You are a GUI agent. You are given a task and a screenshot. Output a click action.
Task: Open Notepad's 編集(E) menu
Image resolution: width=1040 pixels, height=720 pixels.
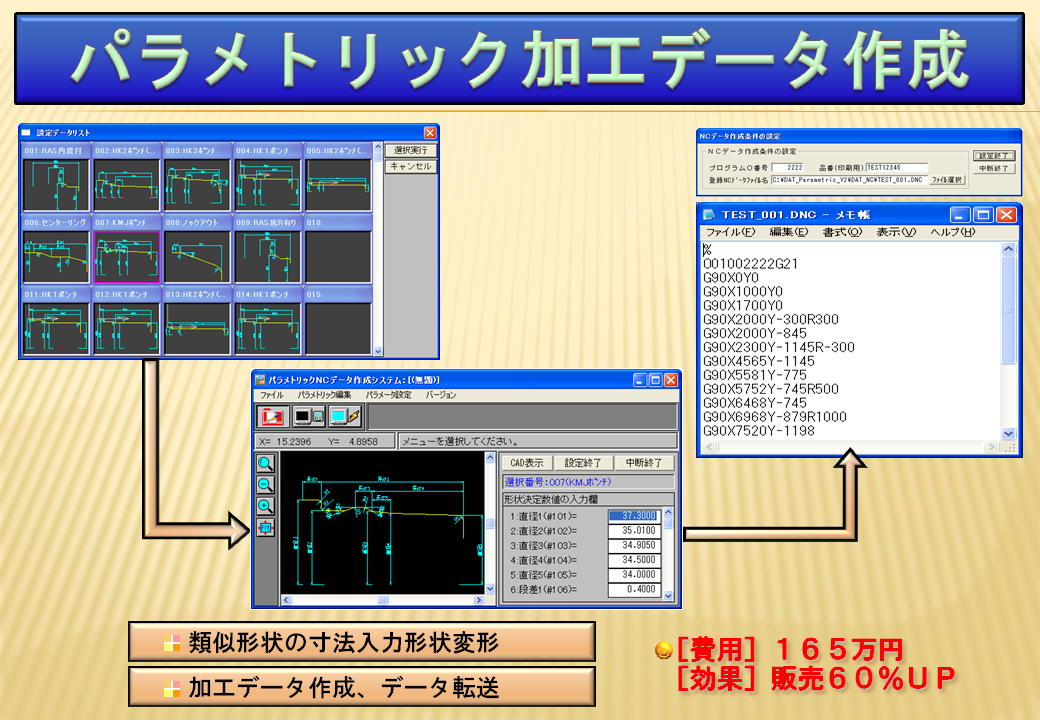789,232
